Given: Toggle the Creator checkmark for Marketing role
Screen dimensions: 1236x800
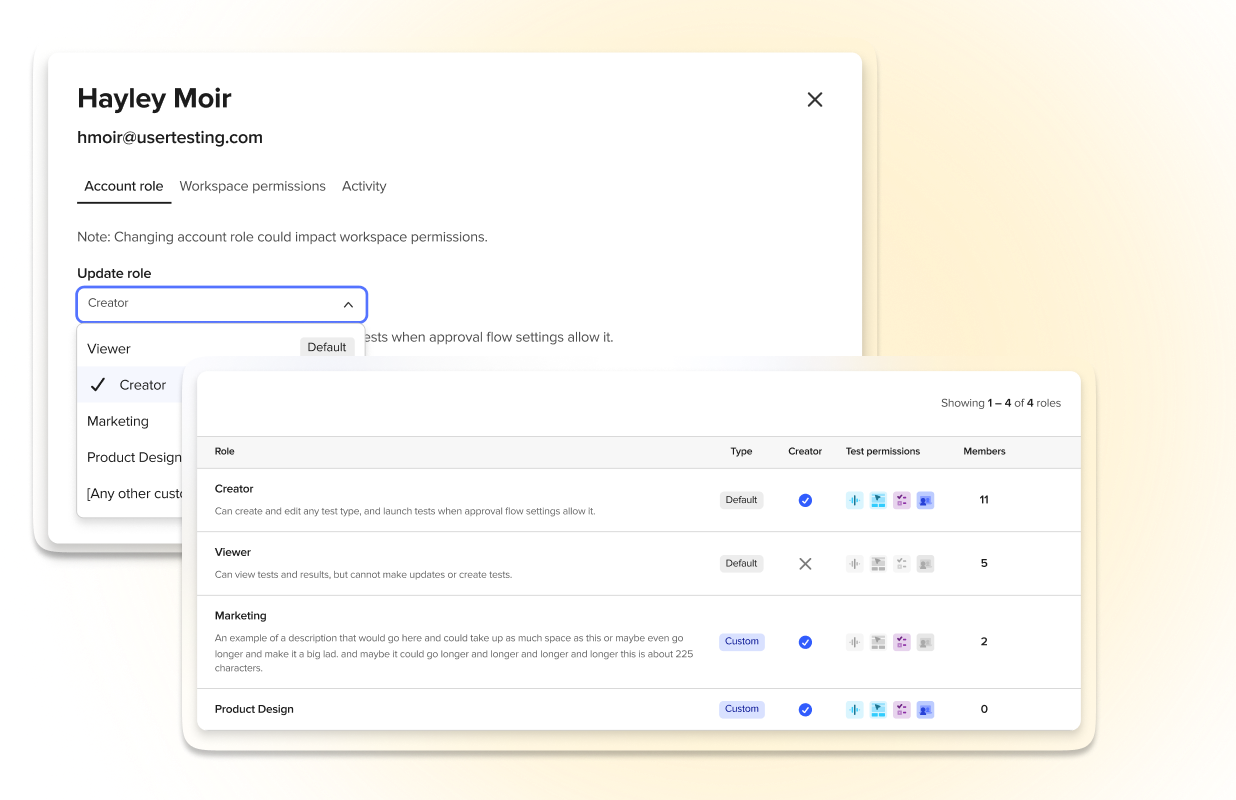Looking at the screenshot, I should 805,641.
